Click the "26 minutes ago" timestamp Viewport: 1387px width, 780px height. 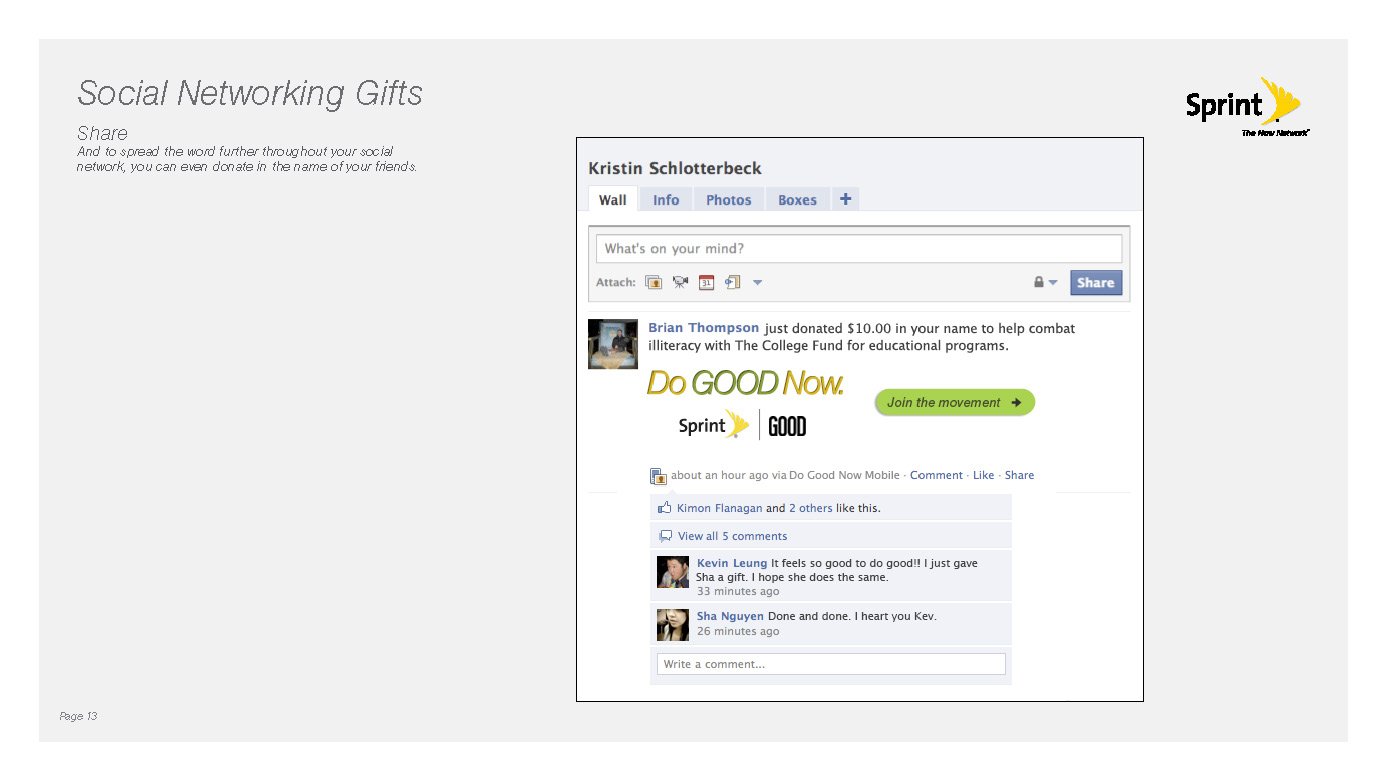[738, 631]
